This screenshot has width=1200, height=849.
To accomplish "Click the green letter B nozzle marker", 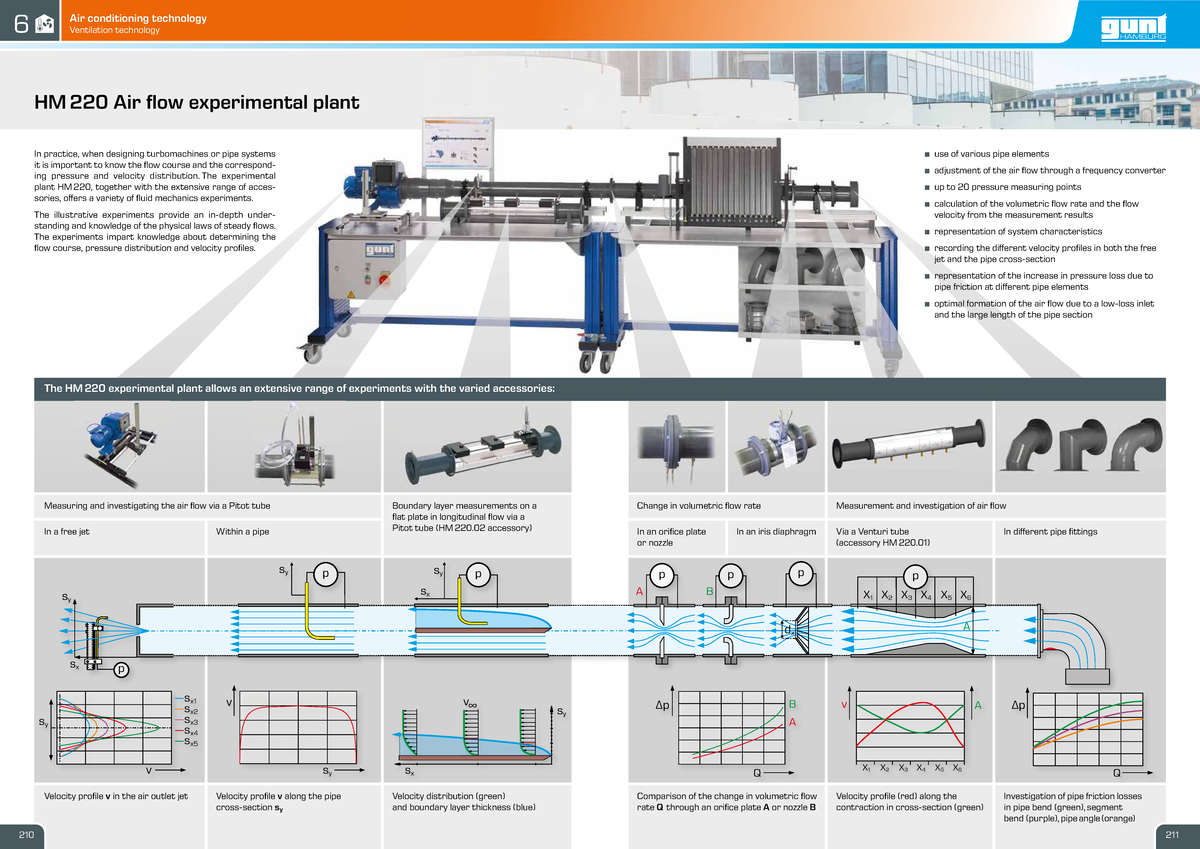I will [x=709, y=591].
